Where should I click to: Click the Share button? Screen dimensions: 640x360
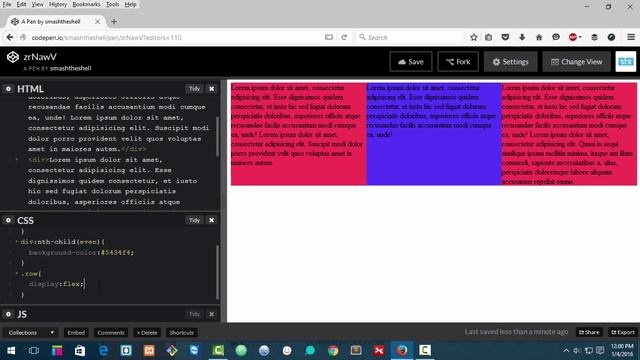tap(589, 332)
